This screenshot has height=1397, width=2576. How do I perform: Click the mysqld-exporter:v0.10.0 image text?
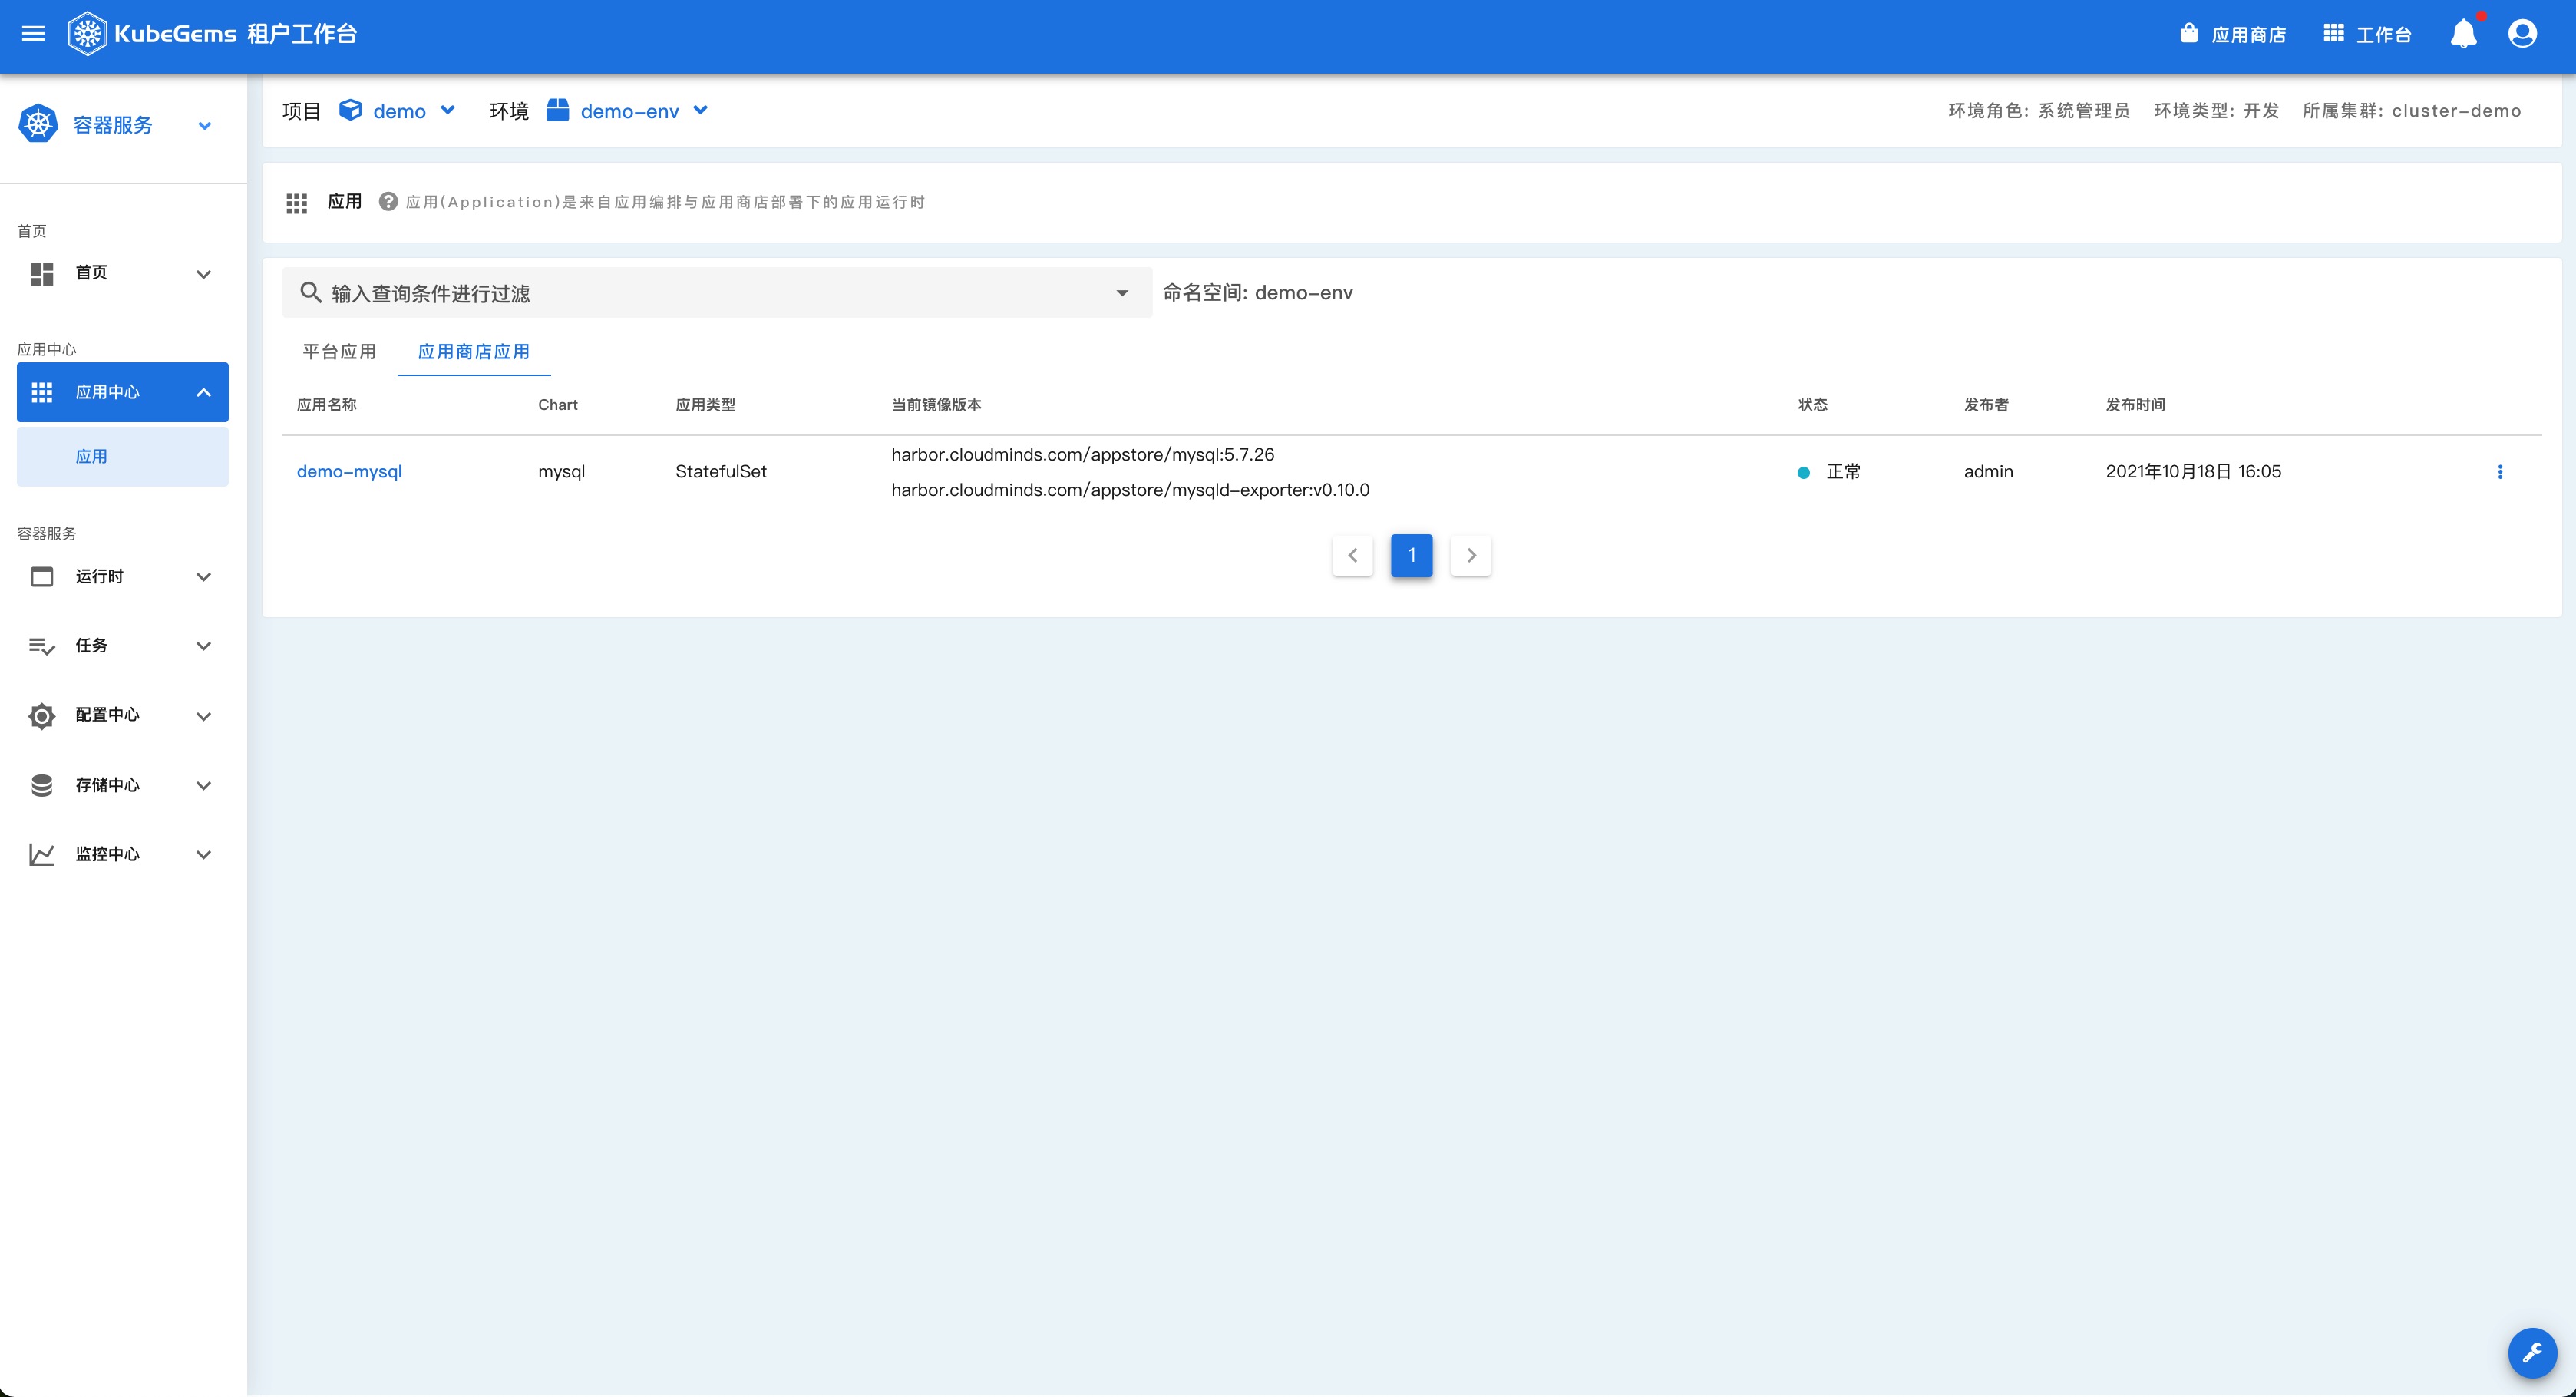1131,490
